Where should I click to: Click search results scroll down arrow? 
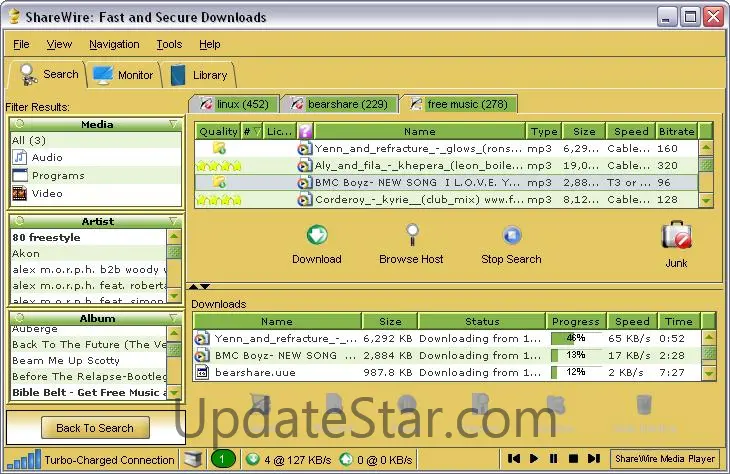pyautogui.click(x=706, y=200)
